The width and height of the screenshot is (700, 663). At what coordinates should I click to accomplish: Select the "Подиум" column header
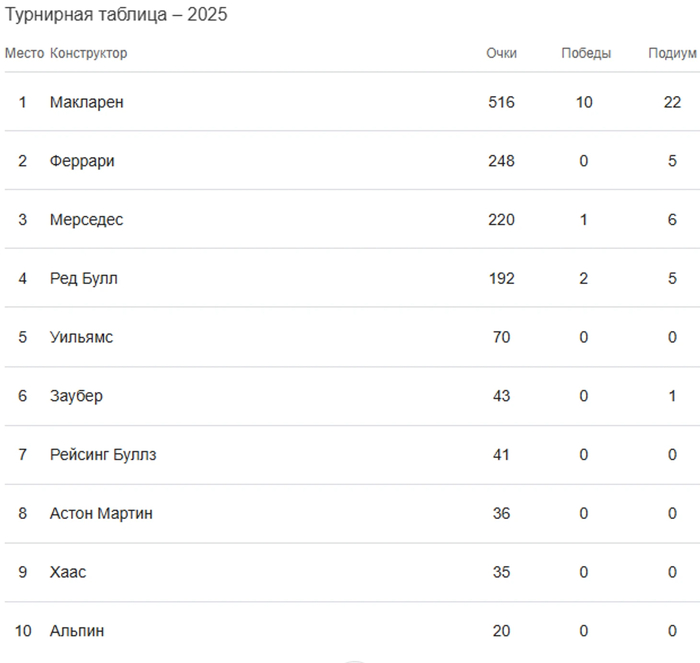pos(672,53)
